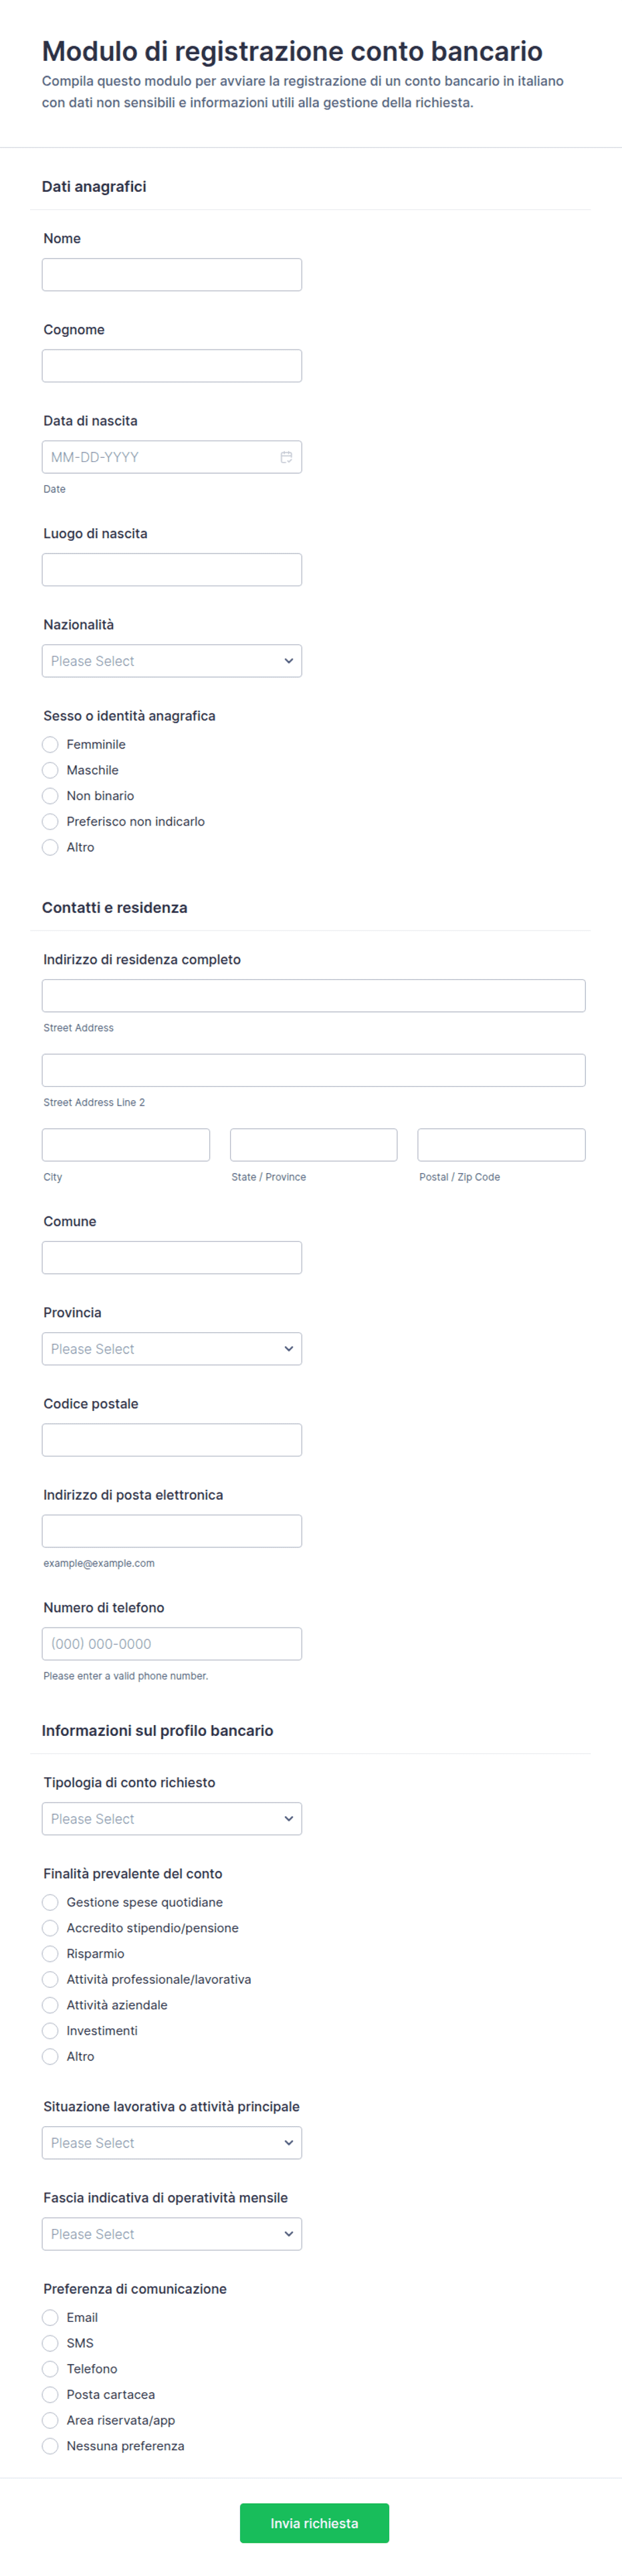Click the Numero di telefono field
Screen dimensions: 622x2576
[x=172, y=1644]
